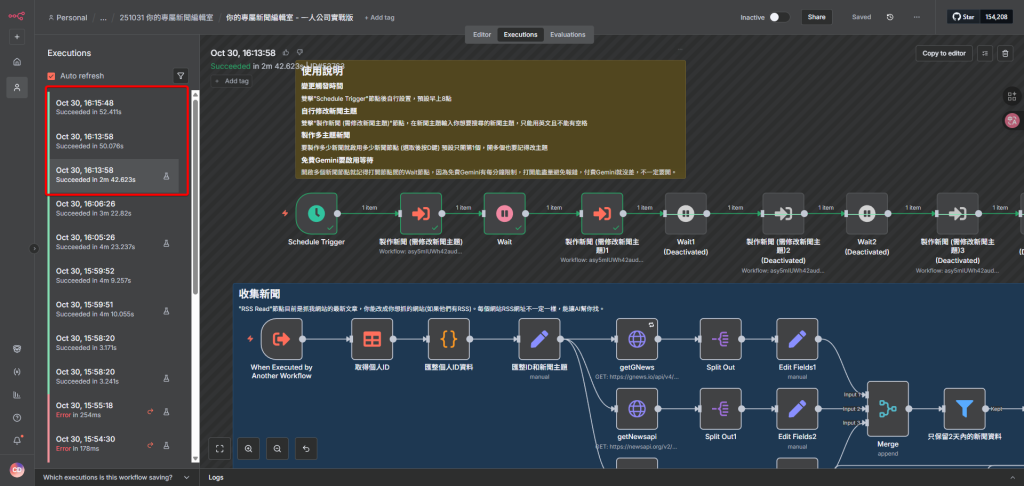1024x486 pixels.
Task: Retry the 15:54:30 failed execution icon
Action: pos(150,445)
